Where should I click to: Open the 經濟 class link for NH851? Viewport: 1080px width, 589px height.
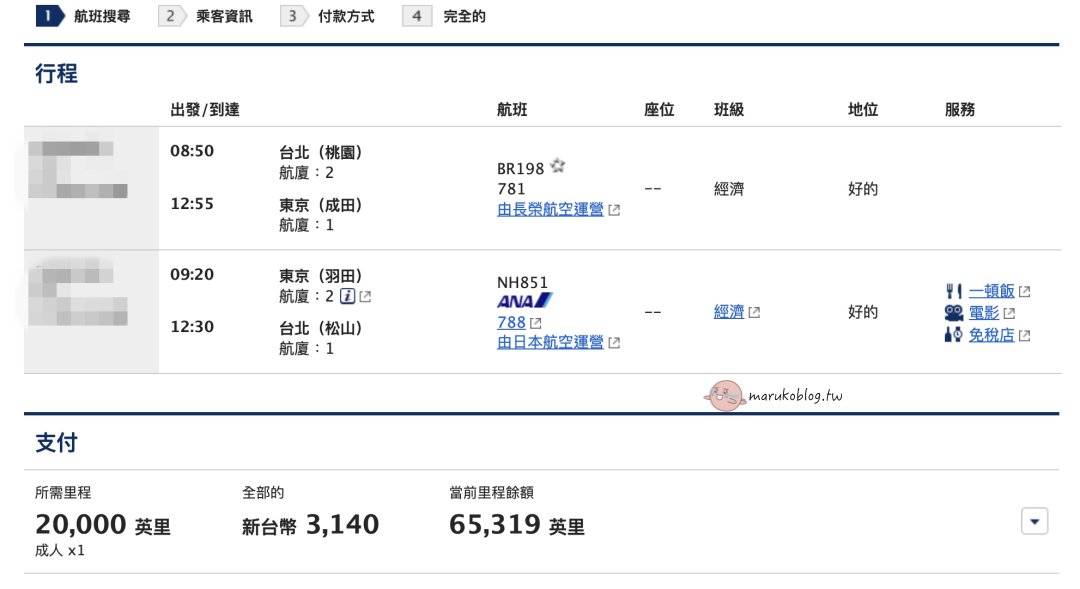point(729,312)
